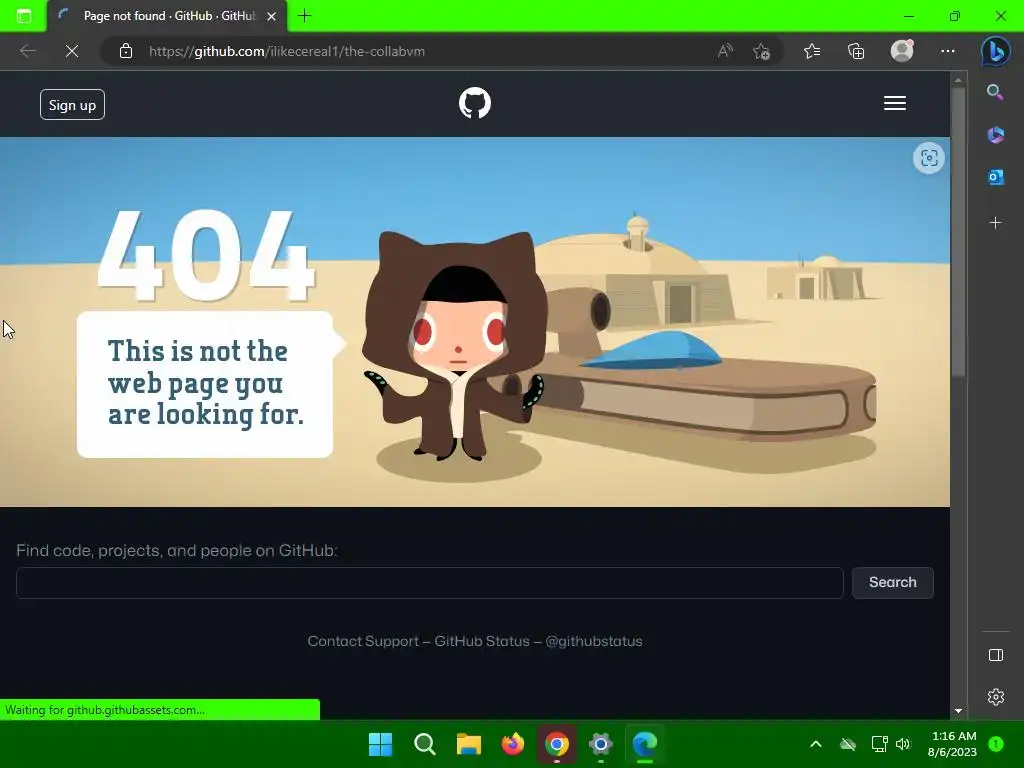Open the tab actions menu
Viewport: 1024px width, 768px height.
coord(24,16)
